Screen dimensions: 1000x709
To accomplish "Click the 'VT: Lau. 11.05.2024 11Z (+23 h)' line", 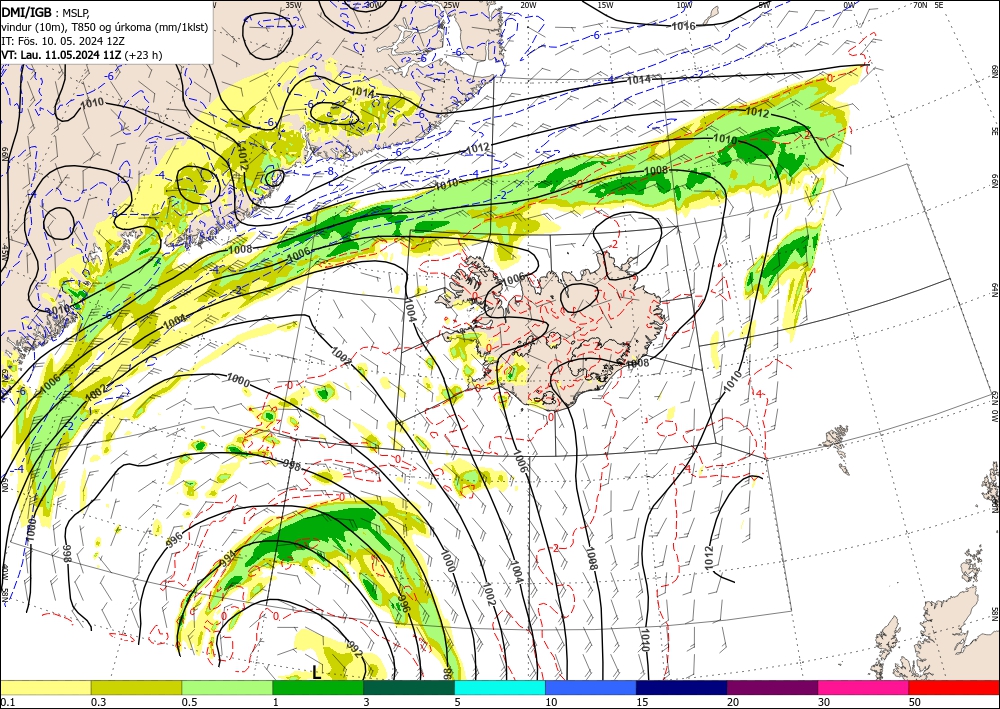I will 82,55.
